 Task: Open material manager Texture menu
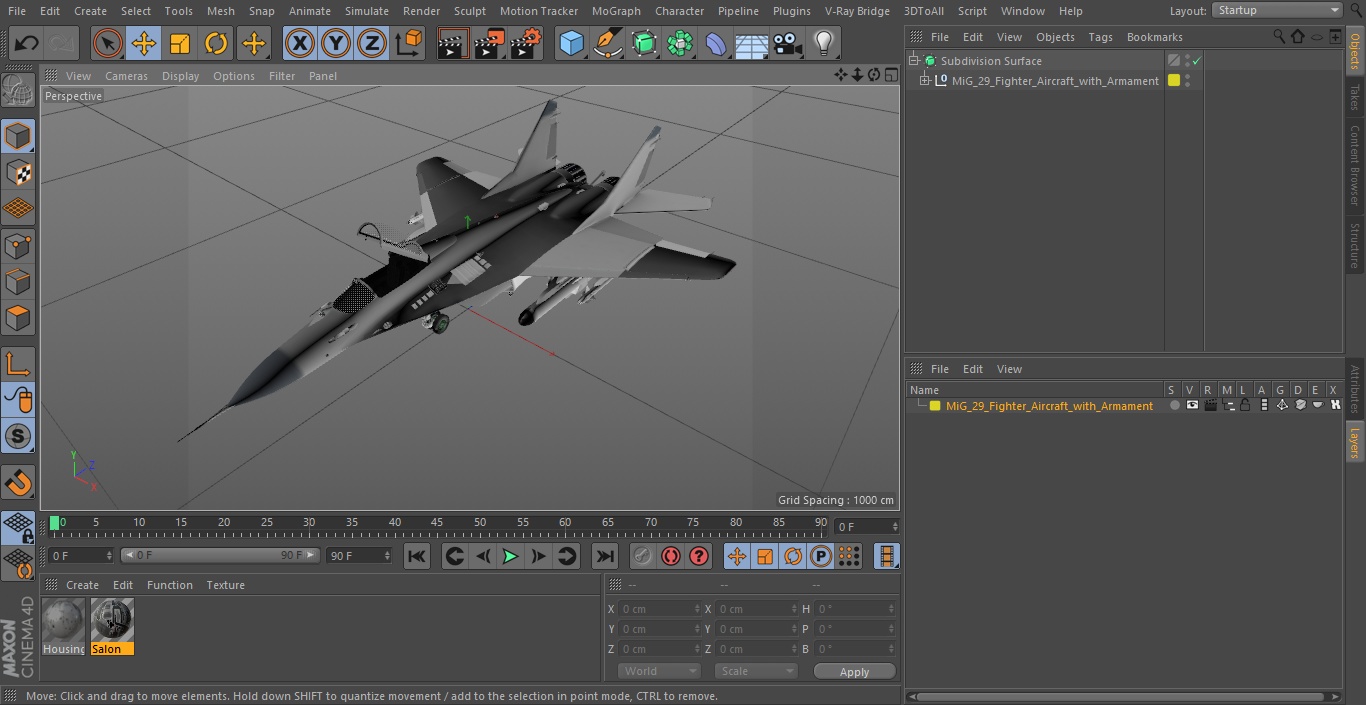[x=225, y=585]
